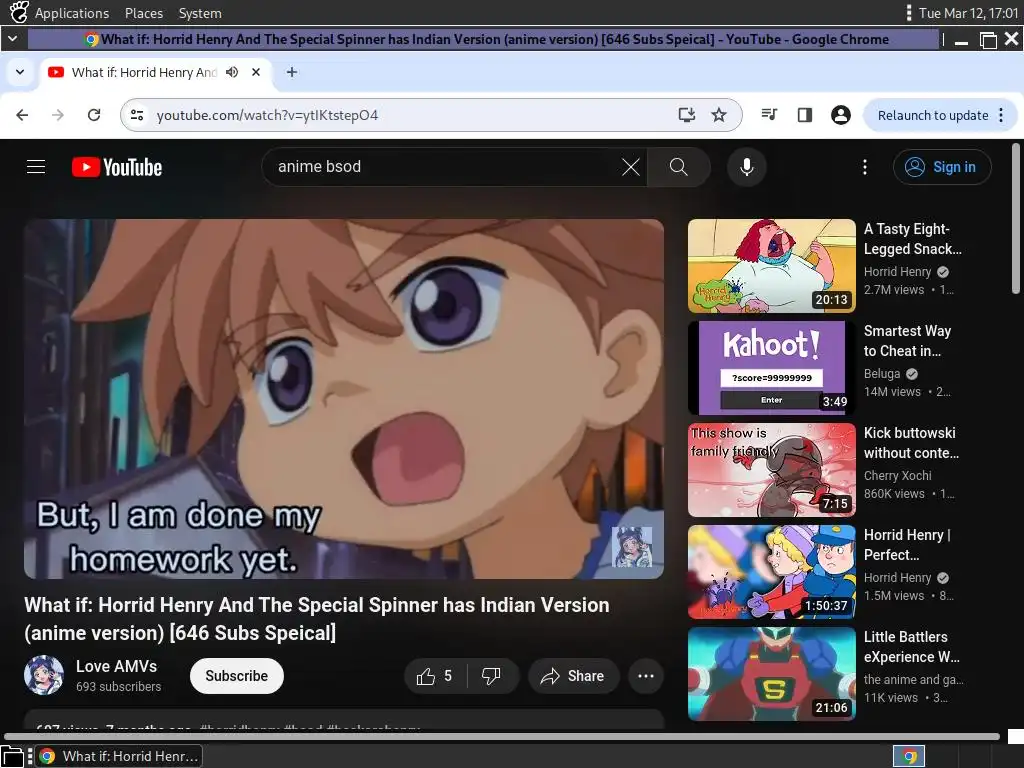View site information icon in address bar
Viewport: 1024px width, 768px height.
[x=137, y=115]
